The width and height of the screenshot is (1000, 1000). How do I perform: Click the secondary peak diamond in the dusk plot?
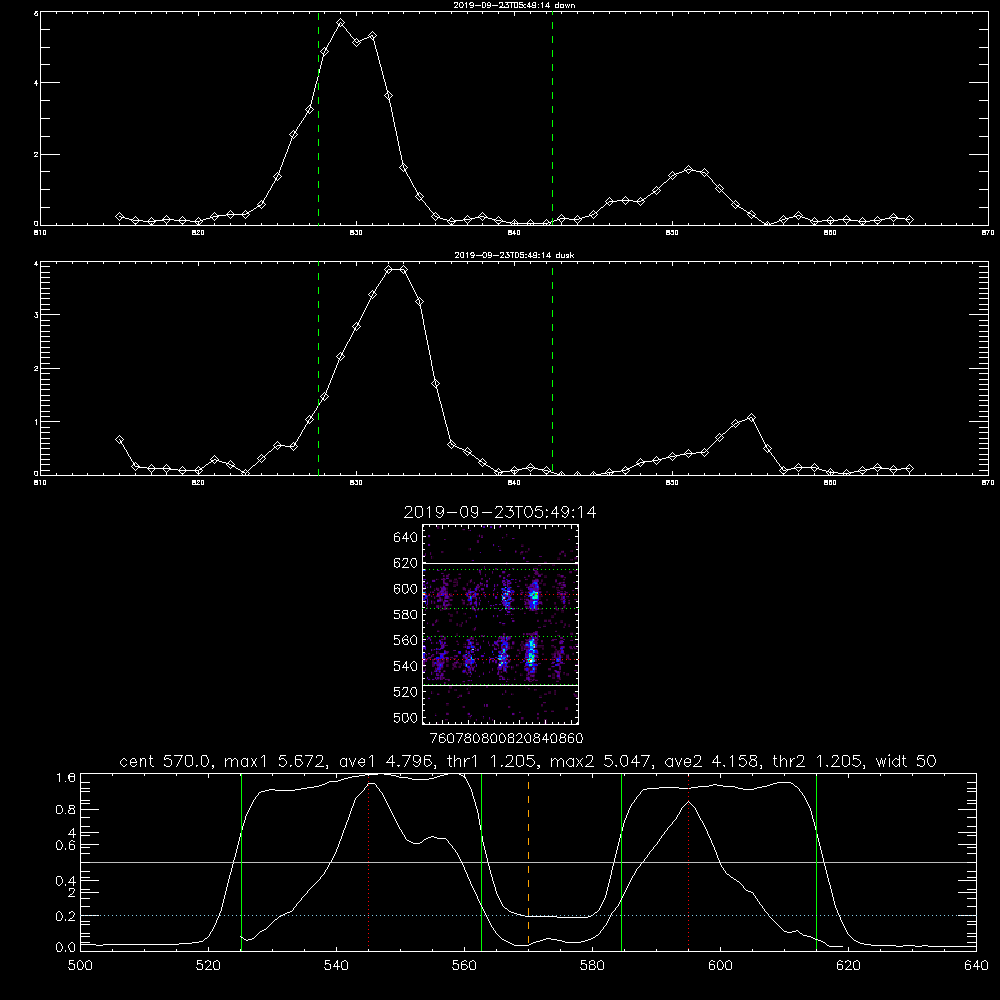coord(751,418)
